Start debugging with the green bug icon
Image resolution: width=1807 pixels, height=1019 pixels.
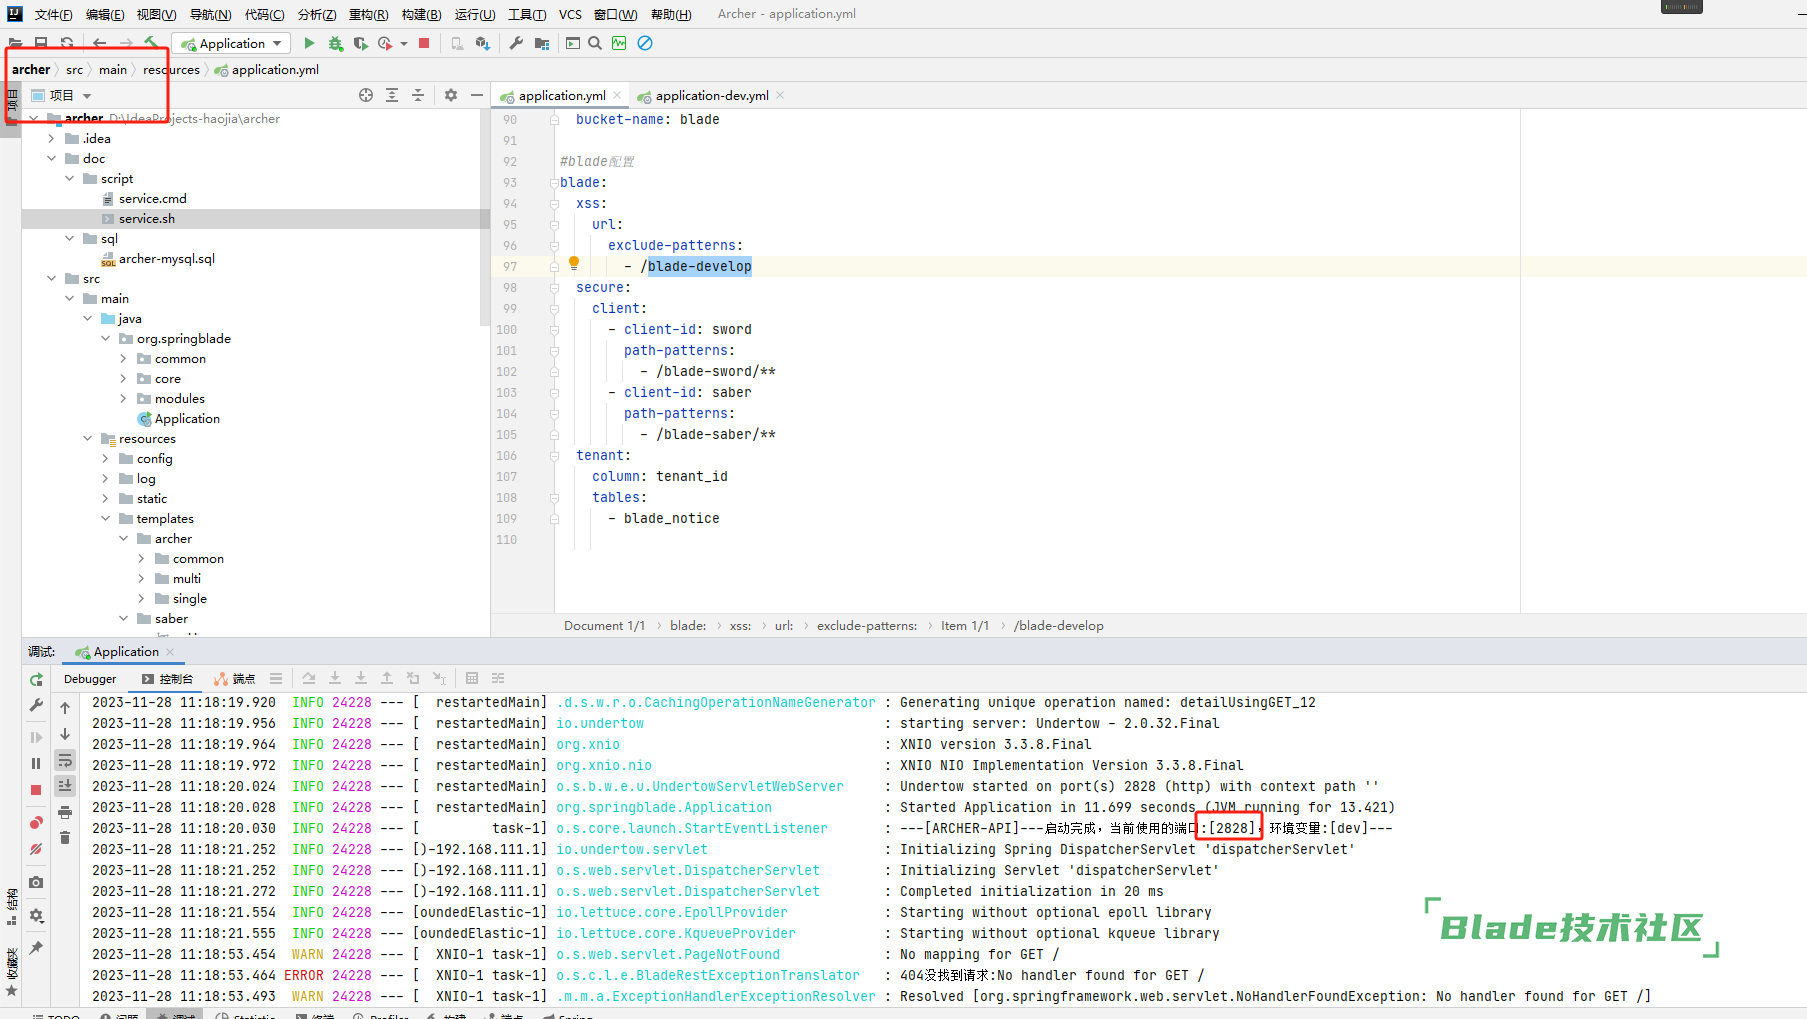pos(335,43)
